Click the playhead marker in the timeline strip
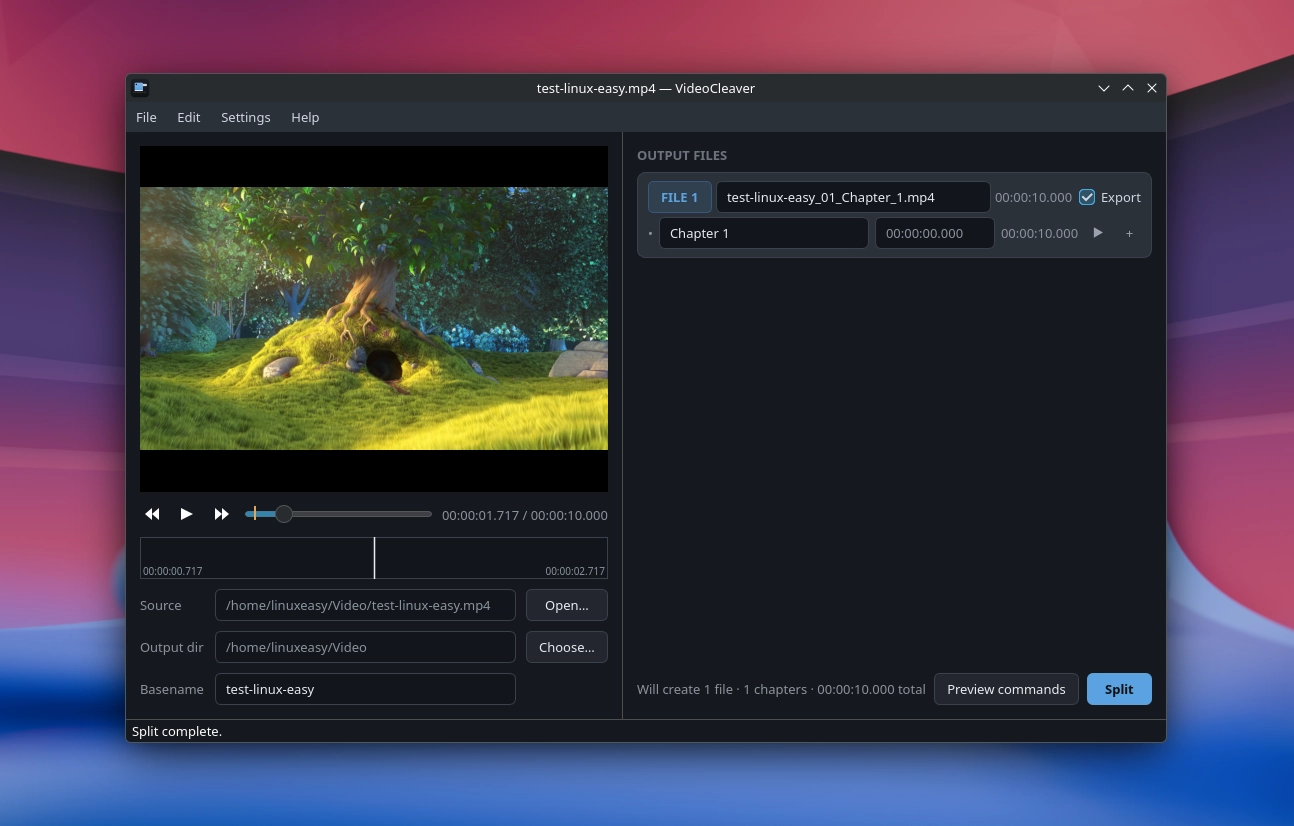Image resolution: width=1294 pixels, height=826 pixels. (374, 558)
